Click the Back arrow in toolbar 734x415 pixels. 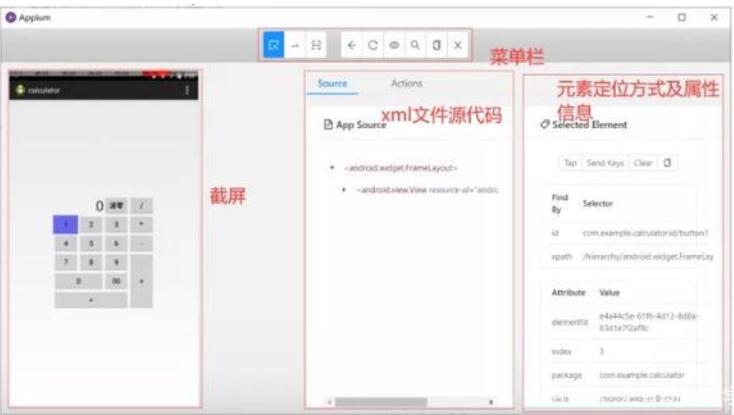(x=352, y=45)
